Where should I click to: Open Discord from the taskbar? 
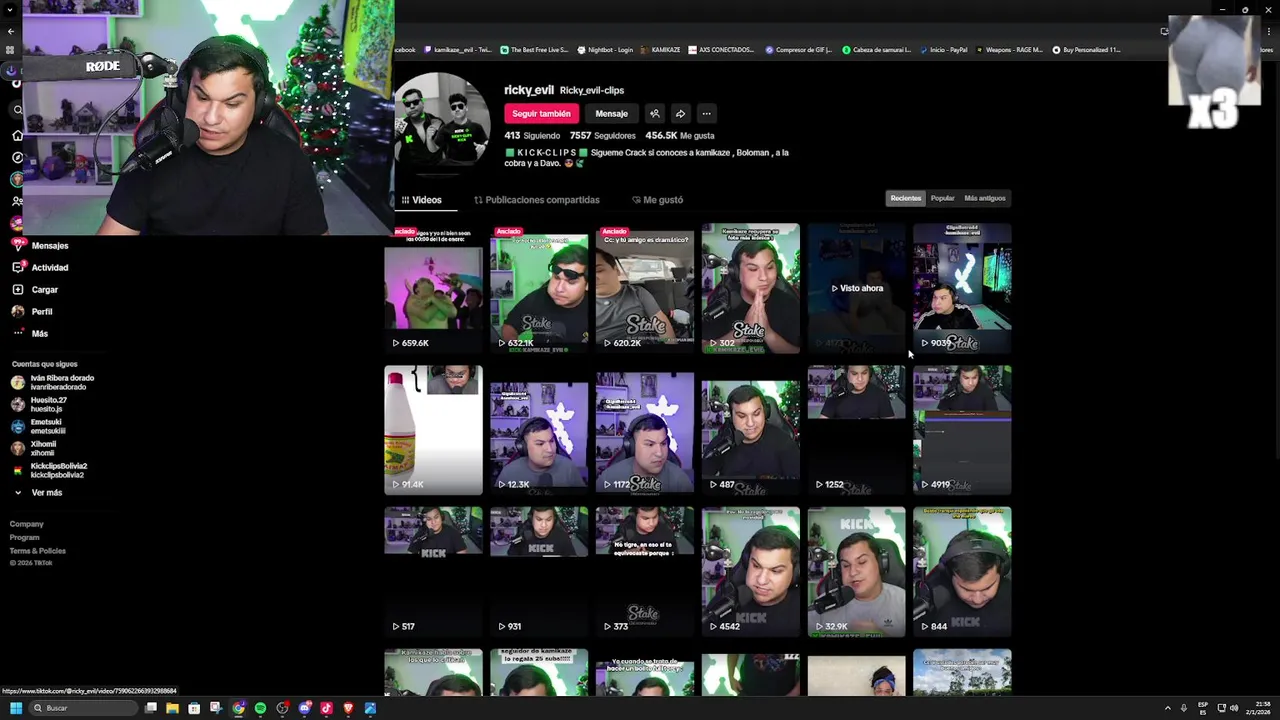[304, 708]
